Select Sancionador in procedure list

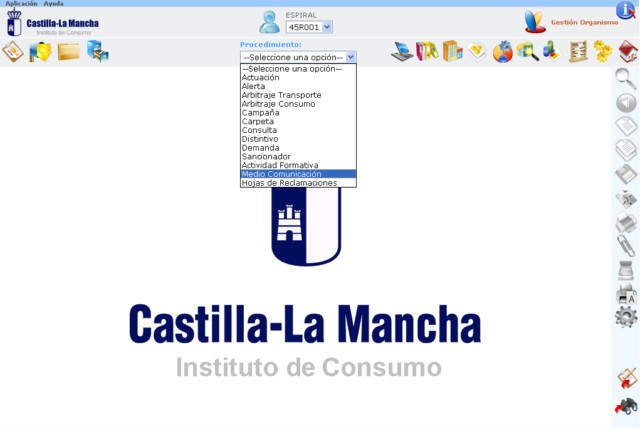298,156
